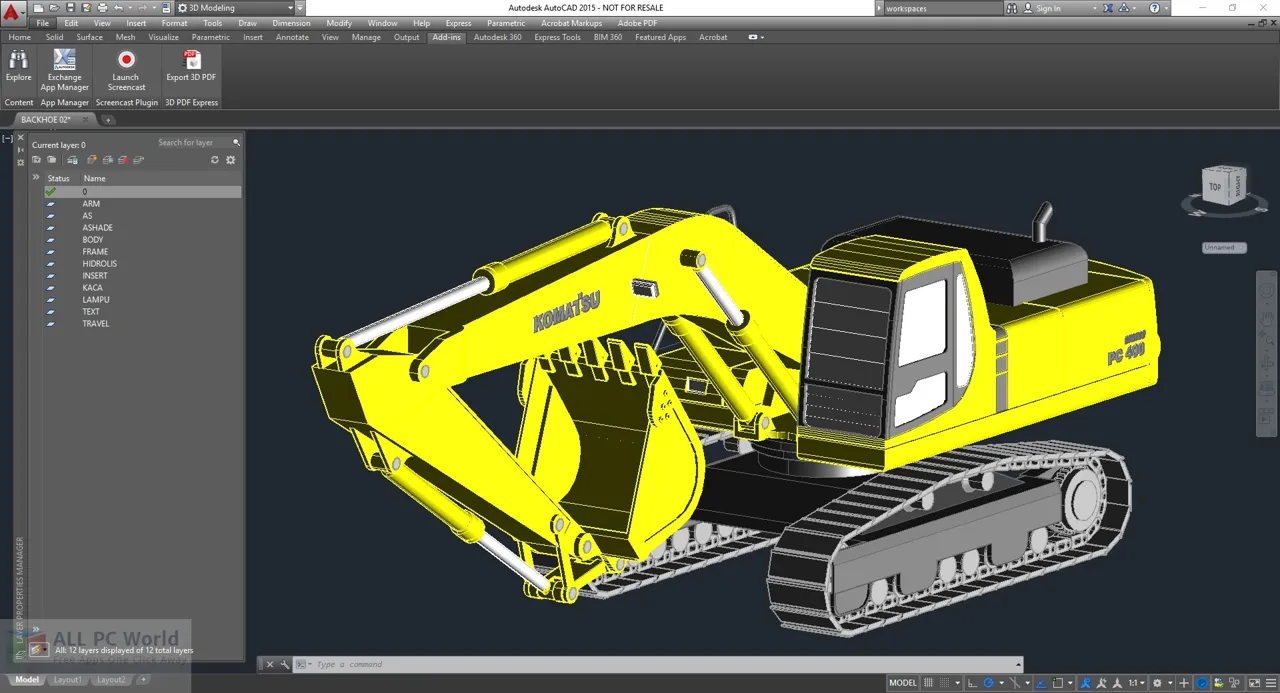The image size is (1280, 693).
Task: Click add layout plus button beside Layout2
Action: [143, 680]
